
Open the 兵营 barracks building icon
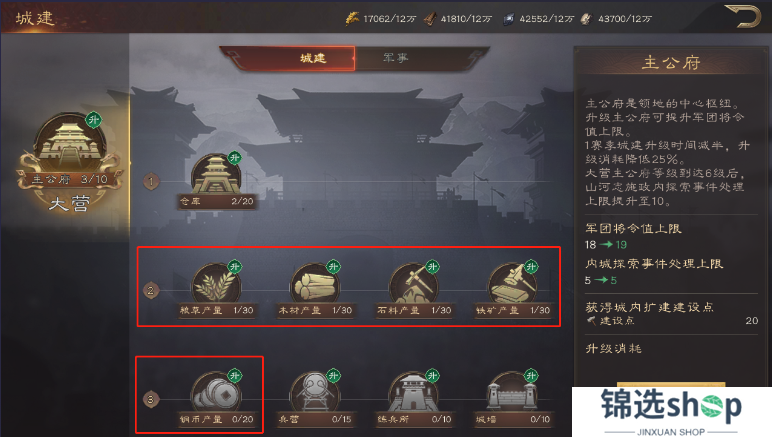pyautogui.click(x=315, y=392)
